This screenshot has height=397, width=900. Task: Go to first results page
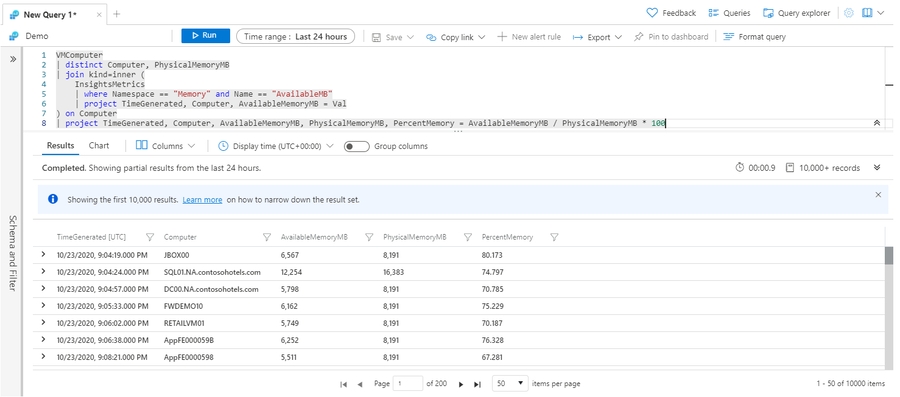click(x=344, y=384)
